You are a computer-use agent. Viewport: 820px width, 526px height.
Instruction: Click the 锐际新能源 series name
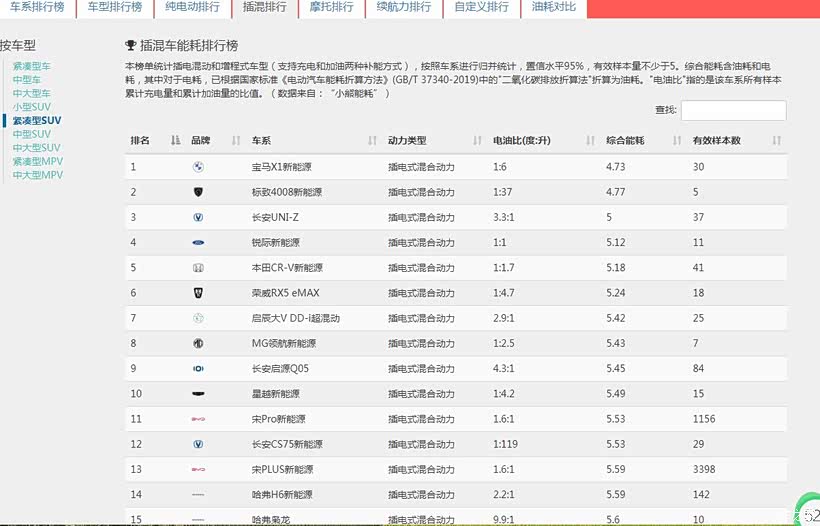coord(276,243)
